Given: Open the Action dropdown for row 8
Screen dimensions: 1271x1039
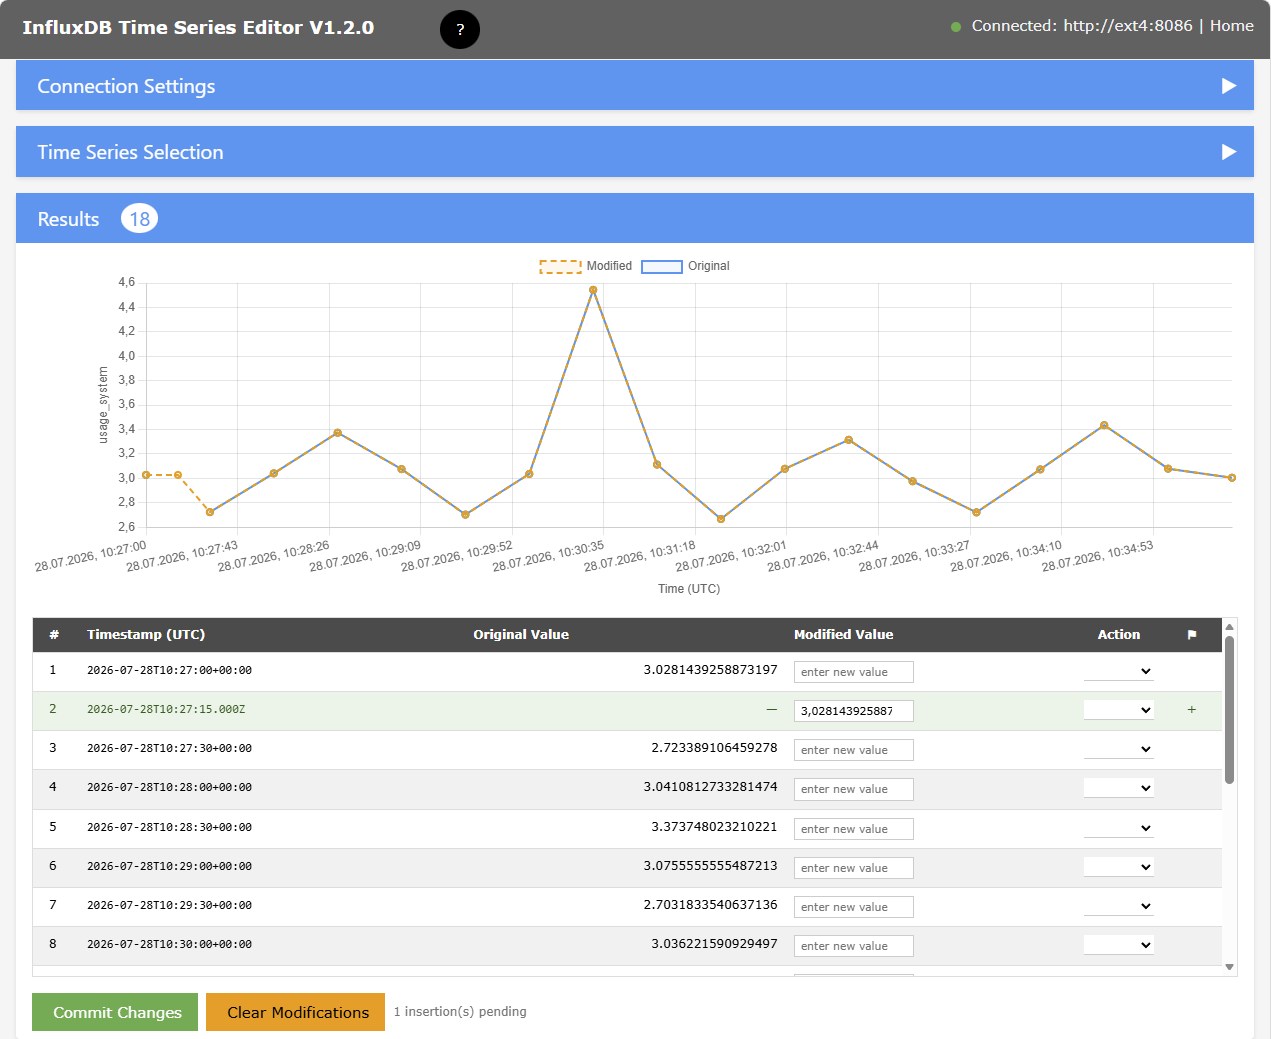Looking at the screenshot, I should (1119, 945).
